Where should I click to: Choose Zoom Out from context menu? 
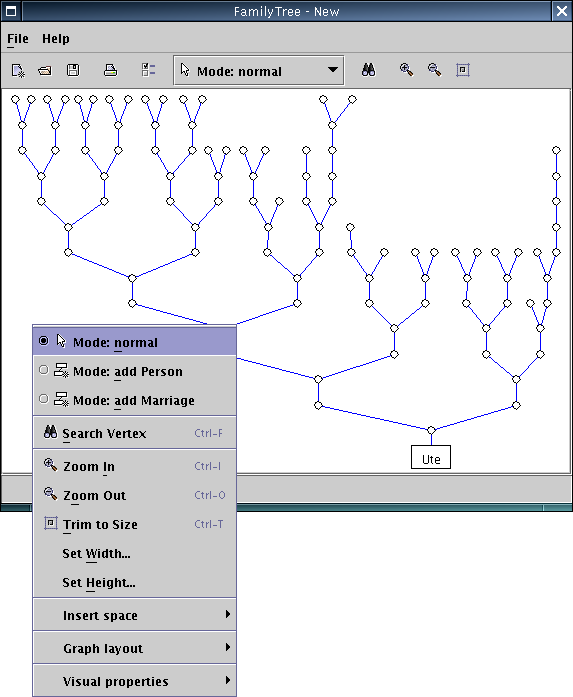click(x=134, y=495)
